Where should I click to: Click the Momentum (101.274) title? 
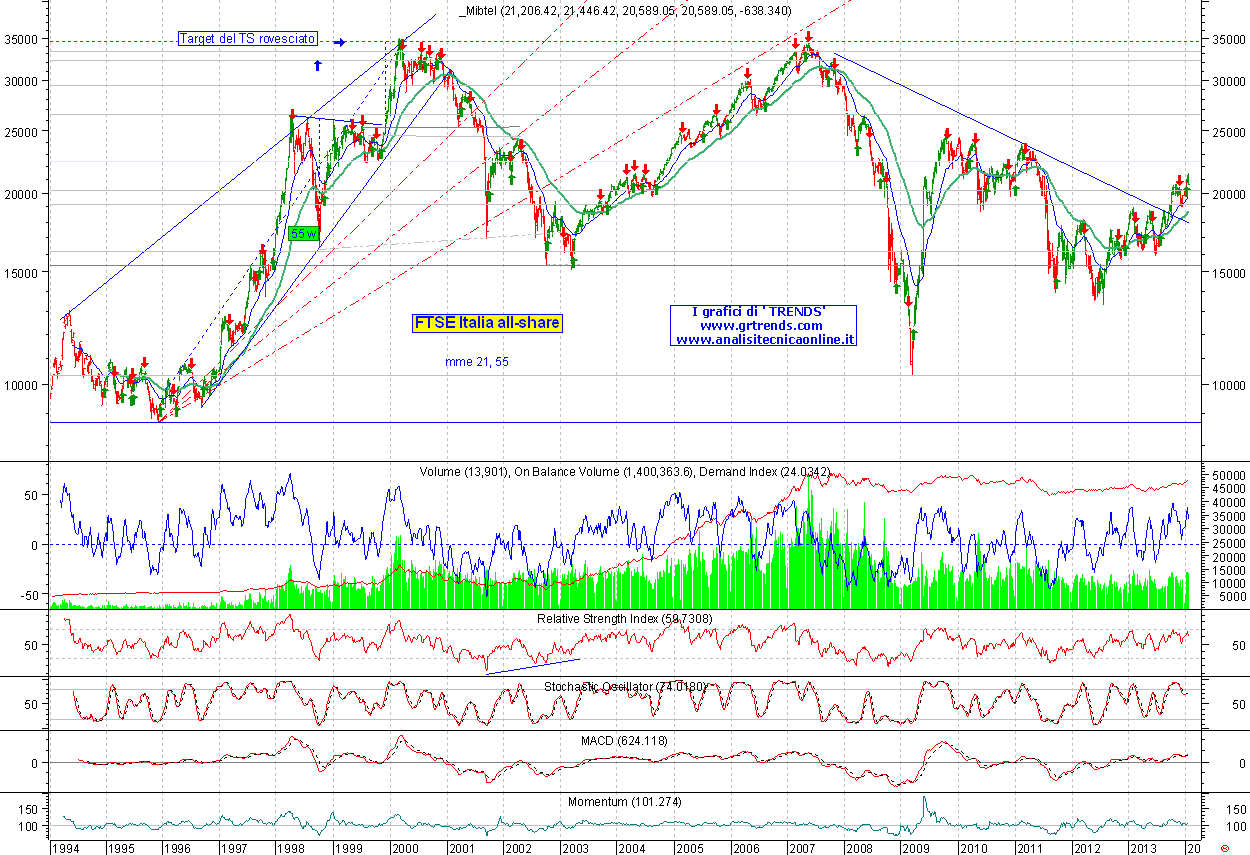[625, 802]
